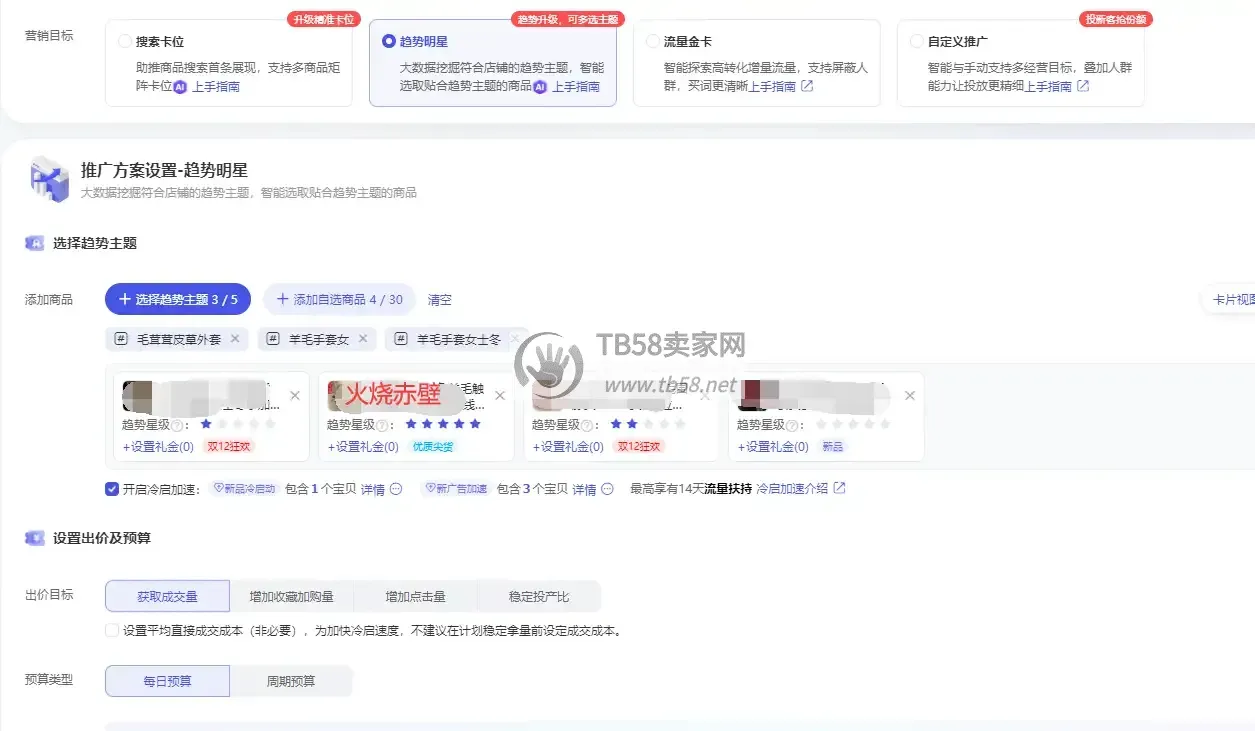Click the 清空 link

click(x=440, y=300)
